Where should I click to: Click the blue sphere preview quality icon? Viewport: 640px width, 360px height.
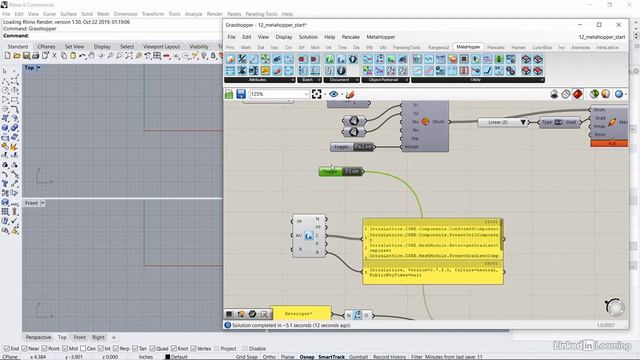[619, 94]
